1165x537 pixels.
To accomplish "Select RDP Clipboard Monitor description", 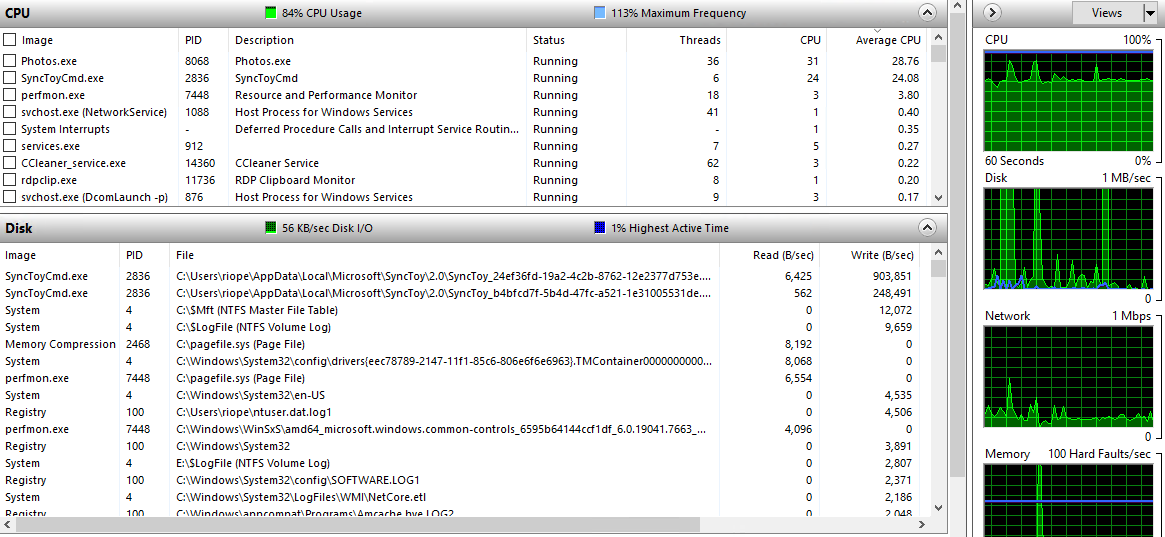I will tap(295, 180).
